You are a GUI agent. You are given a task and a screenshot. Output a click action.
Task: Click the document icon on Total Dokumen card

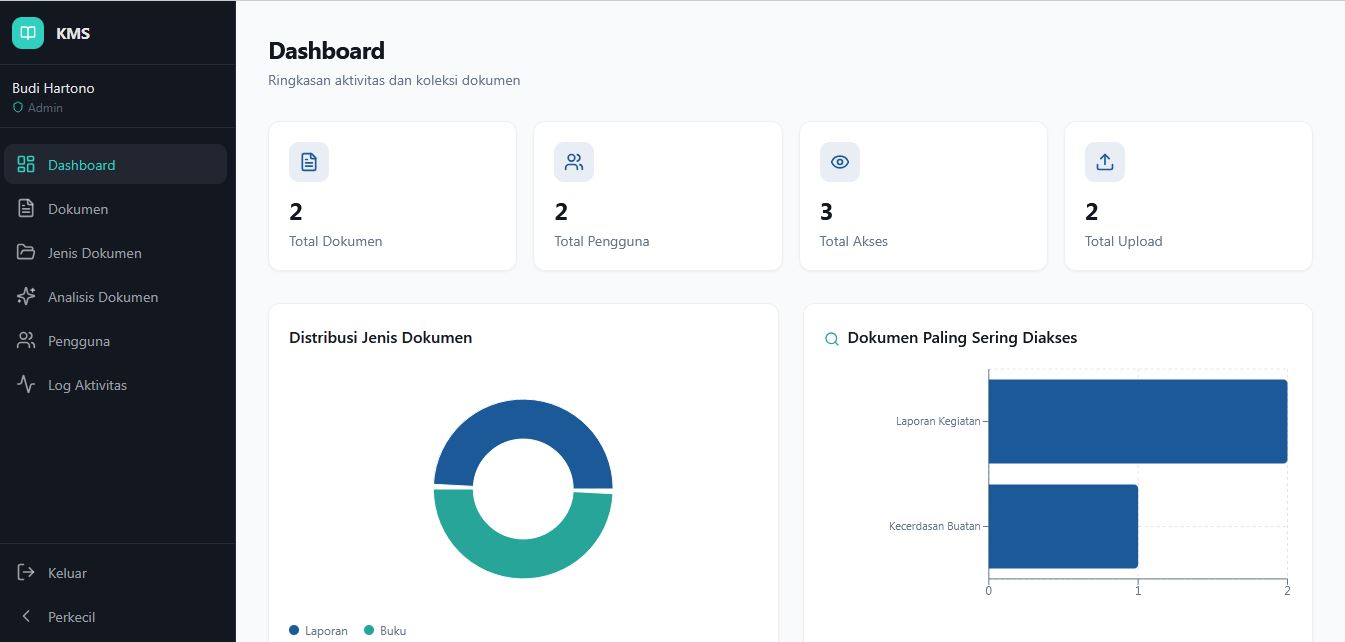tap(308, 162)
